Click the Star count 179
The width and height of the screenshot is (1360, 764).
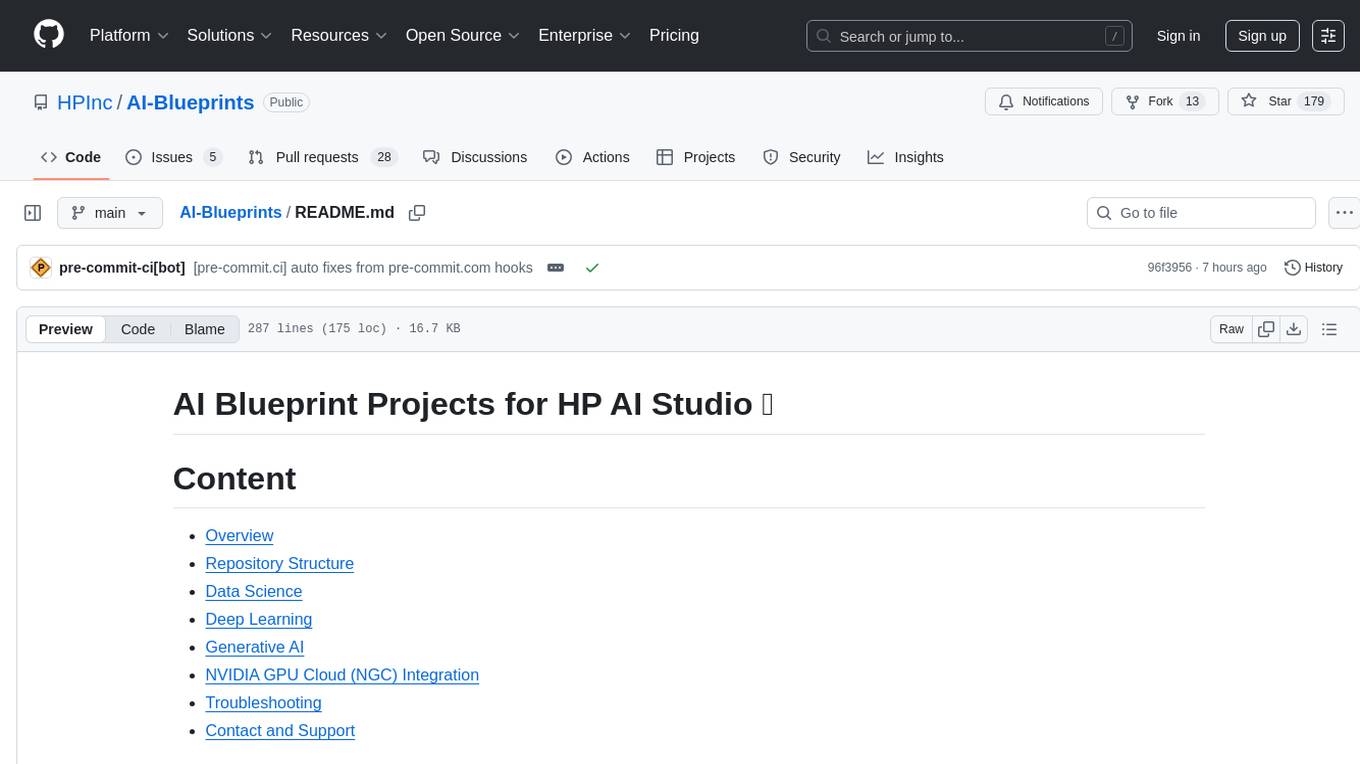(x=1314, y=102)
